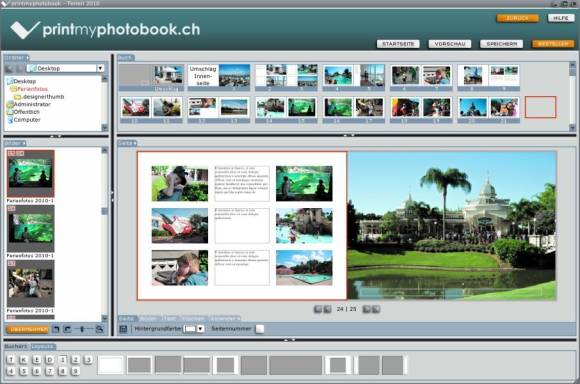Open the Desktop folder location dropdown
This screenshot has width=580, height=384.
pyautogui.click(x=100, y=68)
